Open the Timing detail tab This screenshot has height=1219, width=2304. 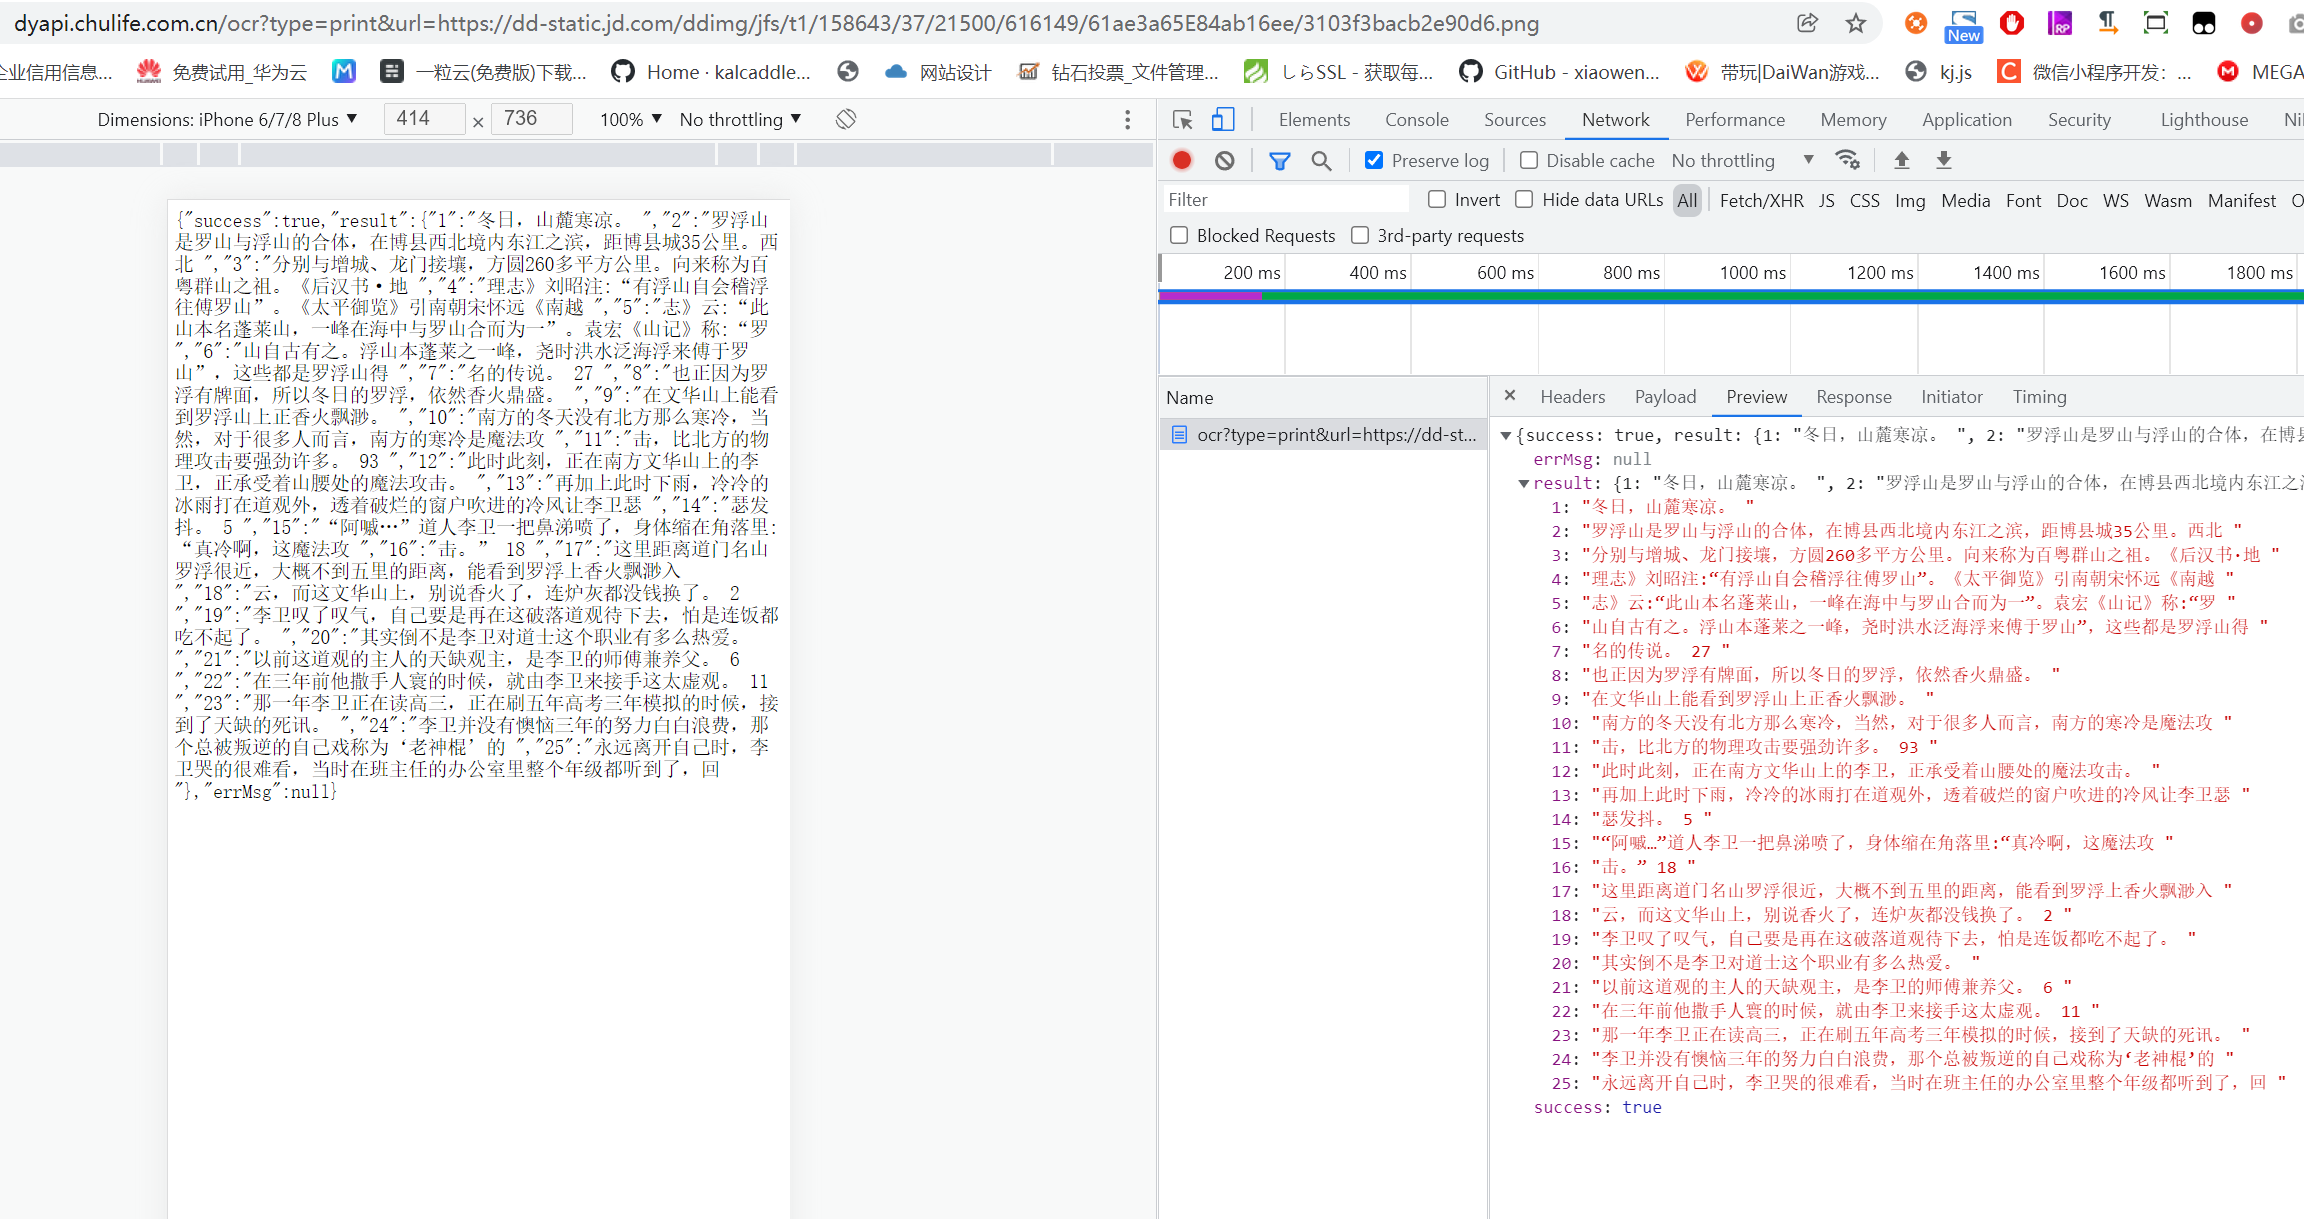click(x=2039, y=397)
